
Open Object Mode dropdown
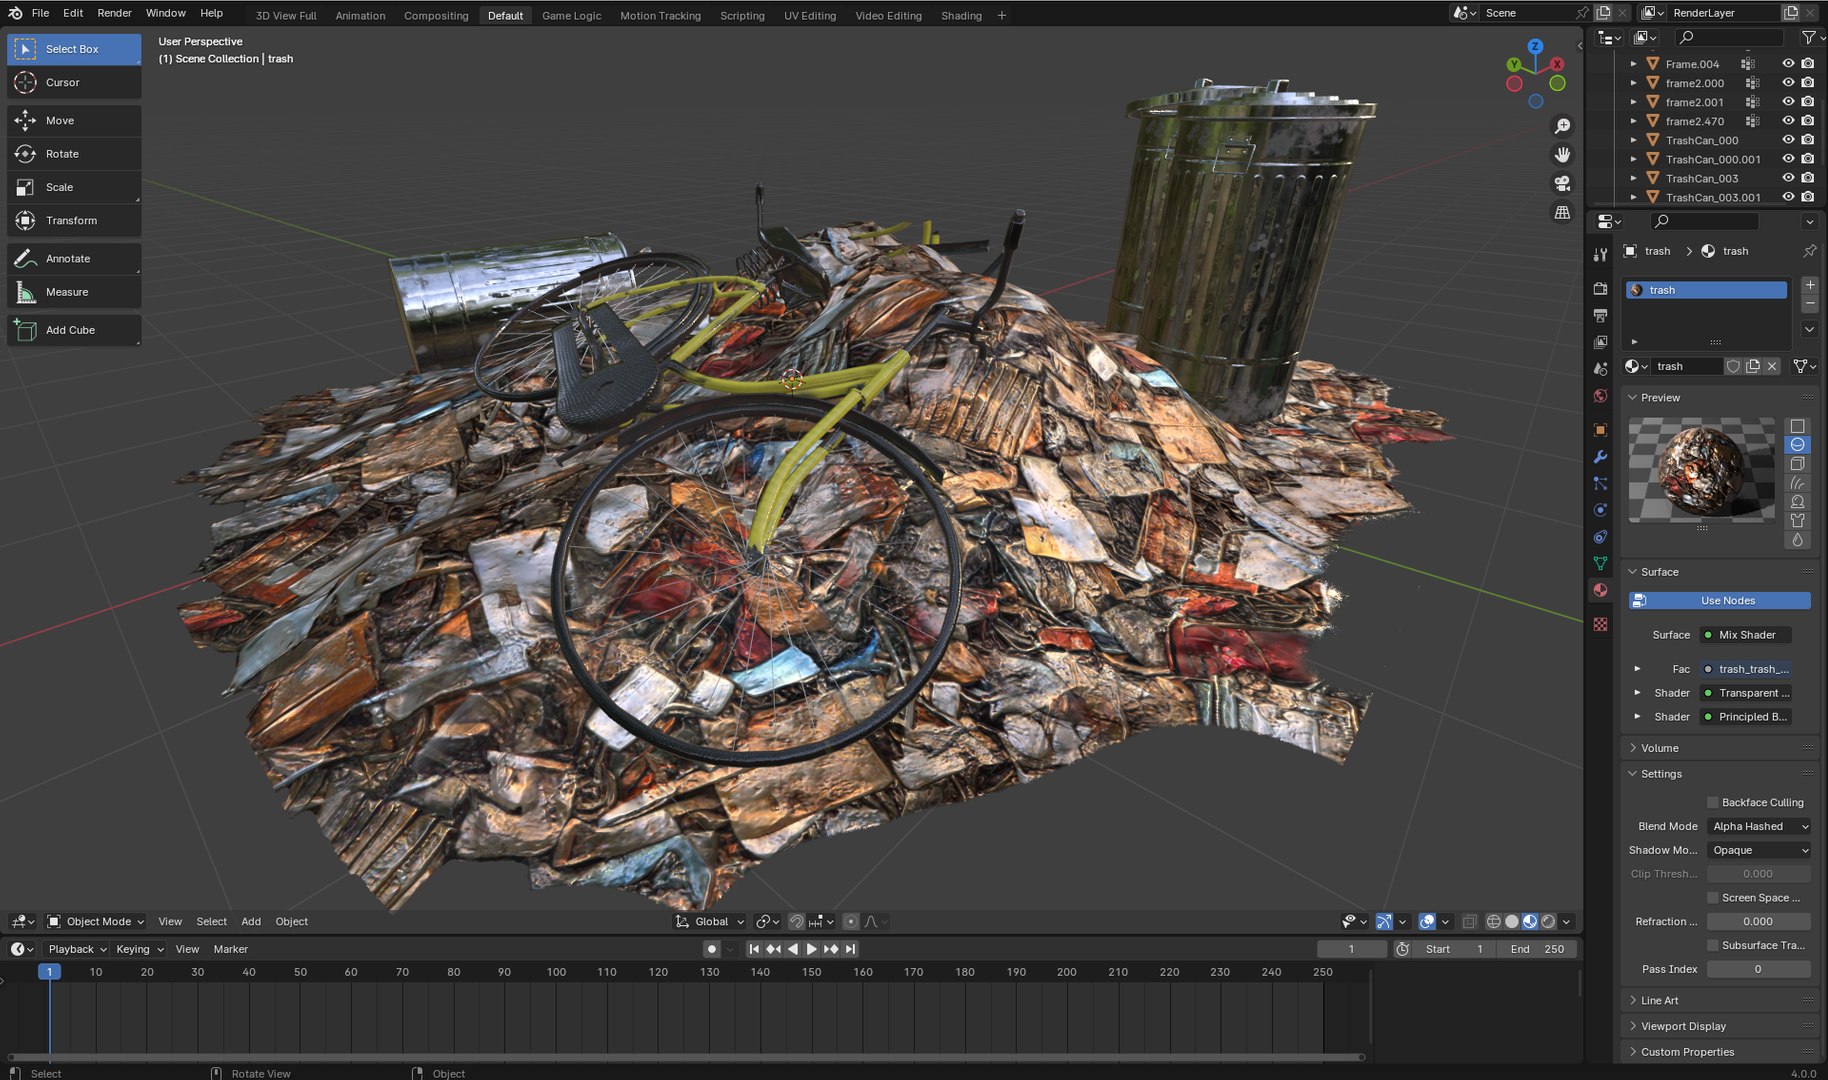point(96,921)
